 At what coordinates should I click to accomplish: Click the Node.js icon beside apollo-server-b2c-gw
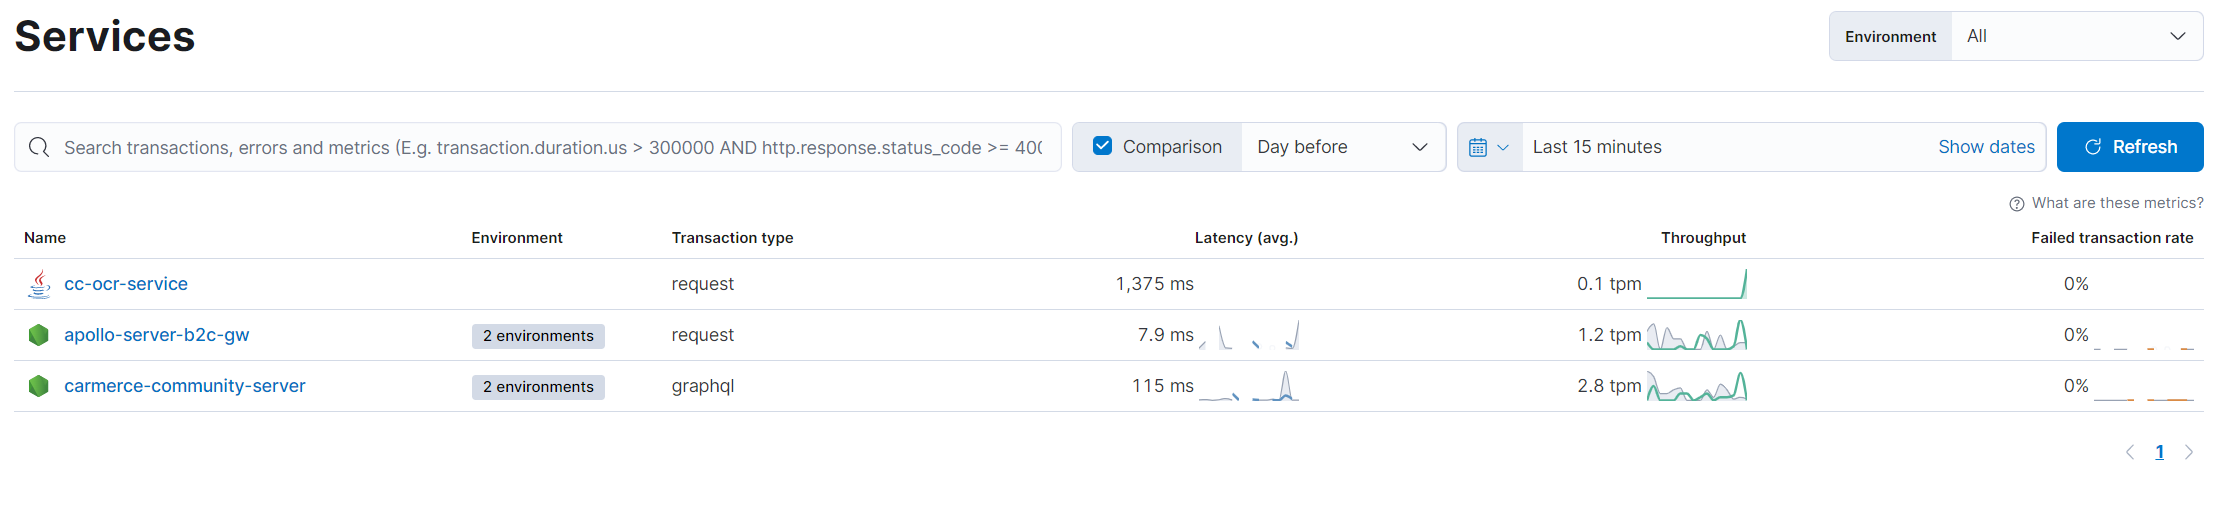click(39, 335)
